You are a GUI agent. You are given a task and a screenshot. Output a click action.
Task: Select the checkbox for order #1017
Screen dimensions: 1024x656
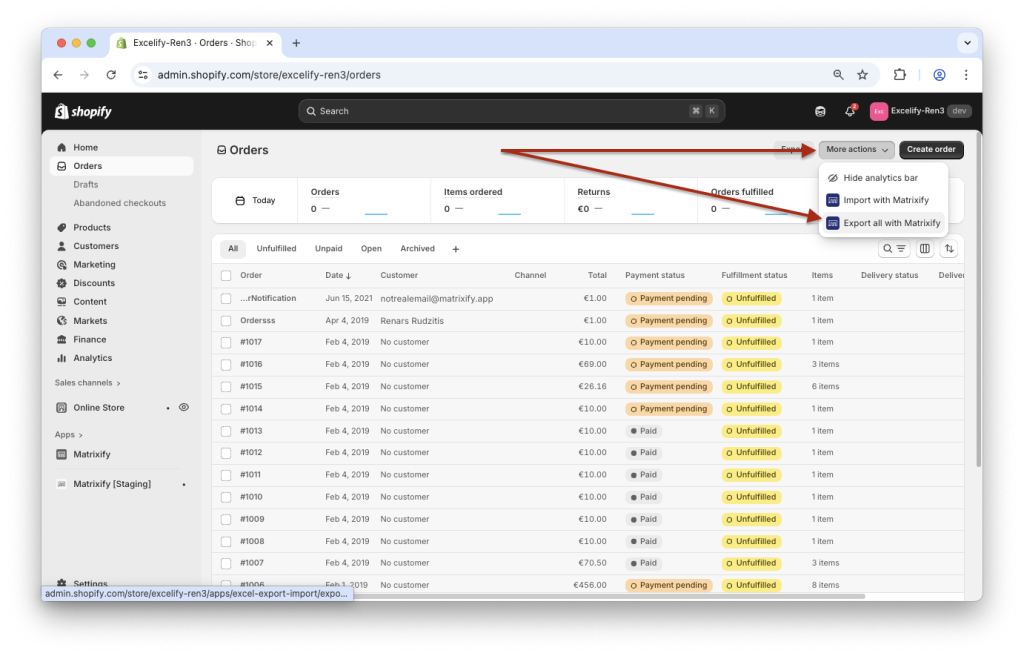tap(226, 342)
